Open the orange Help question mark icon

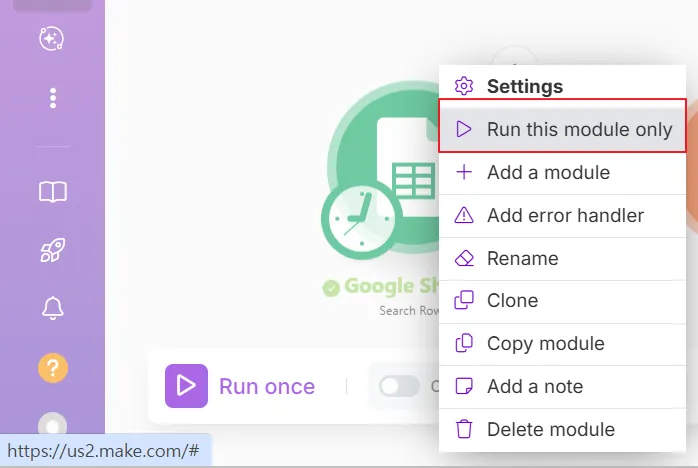point(52,368)
